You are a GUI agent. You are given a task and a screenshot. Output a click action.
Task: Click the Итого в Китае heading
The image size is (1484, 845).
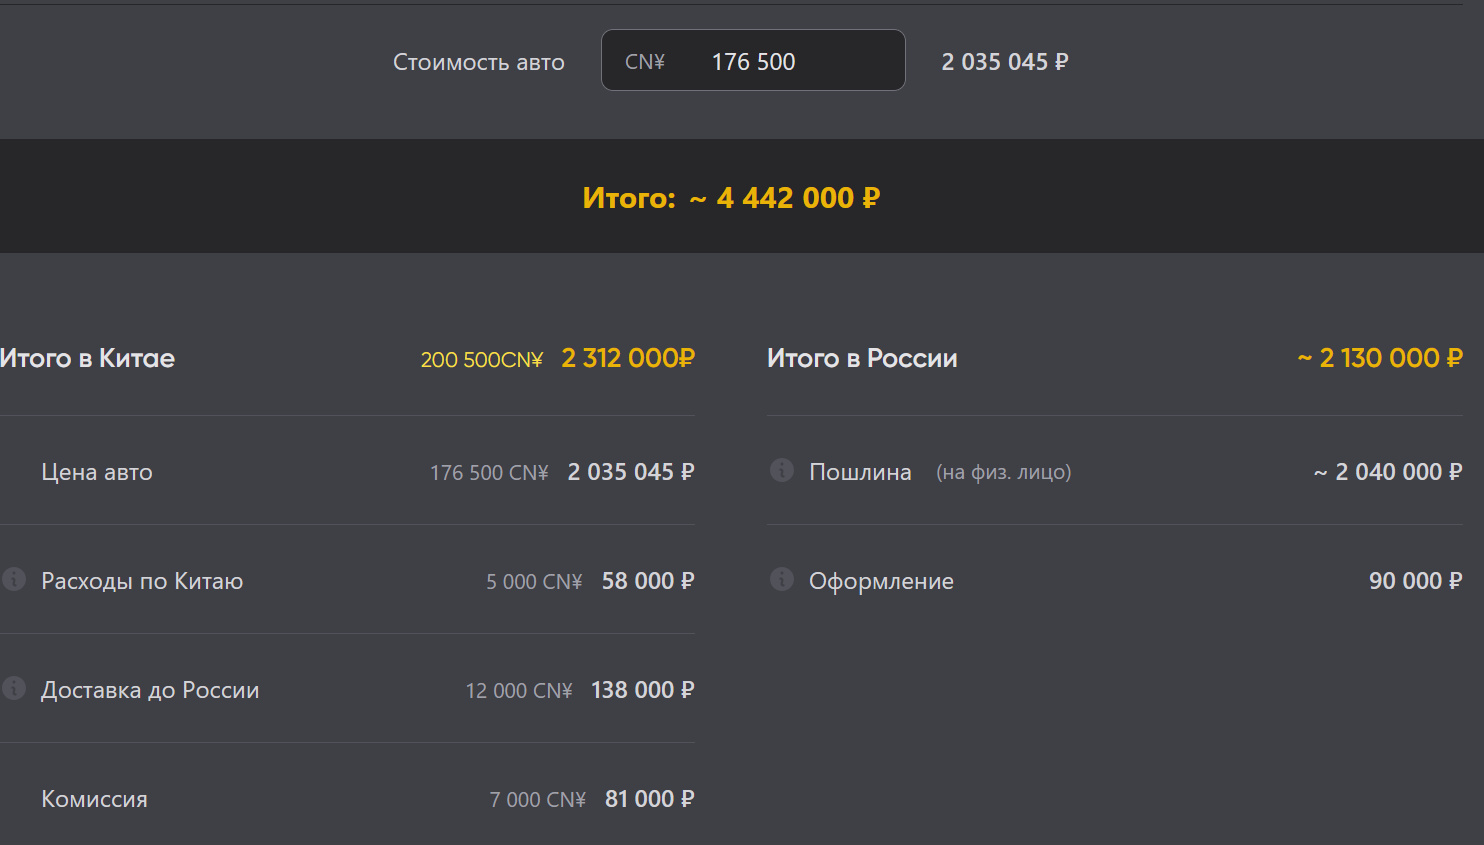pos(88,358)
